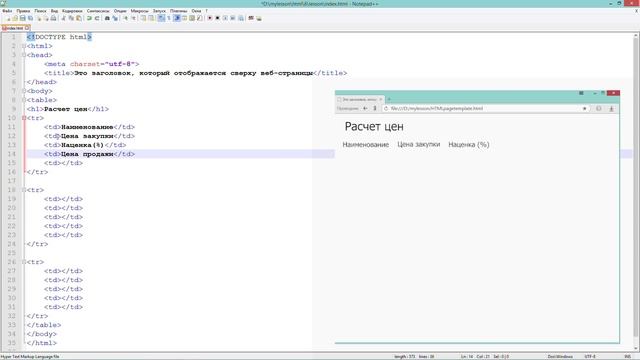Start macro recording with the red button
640x360 pixels.
click(x=210, y=18)
